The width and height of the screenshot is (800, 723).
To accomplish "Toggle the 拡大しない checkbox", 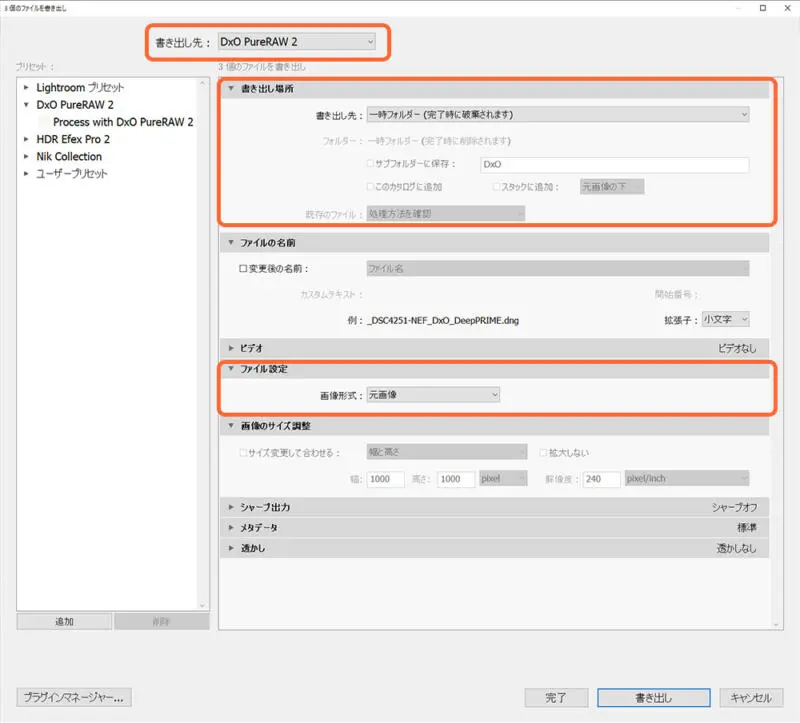I will tap(543, 453).
